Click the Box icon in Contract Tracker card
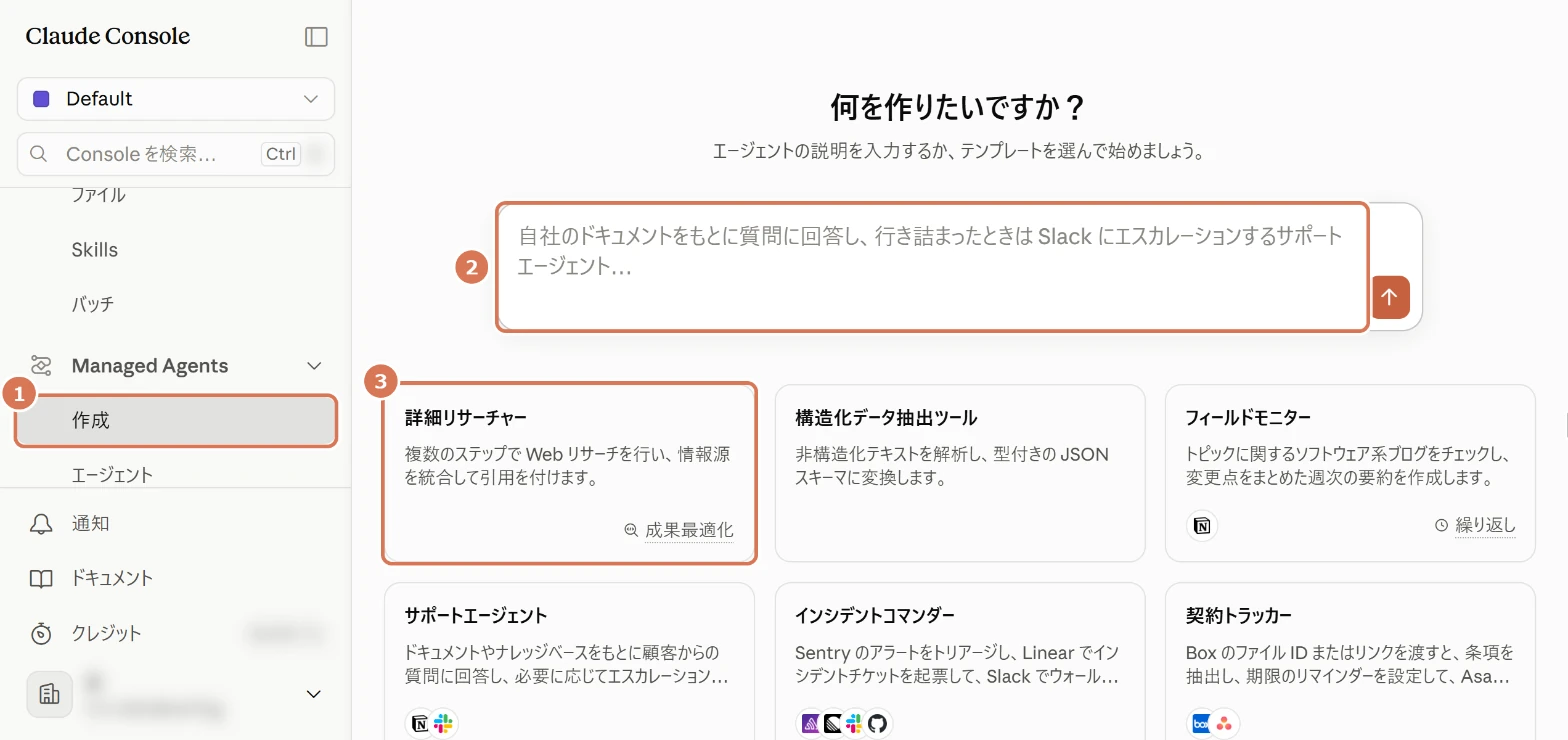The image size is (1568, 740). [x=1201, y=723]
